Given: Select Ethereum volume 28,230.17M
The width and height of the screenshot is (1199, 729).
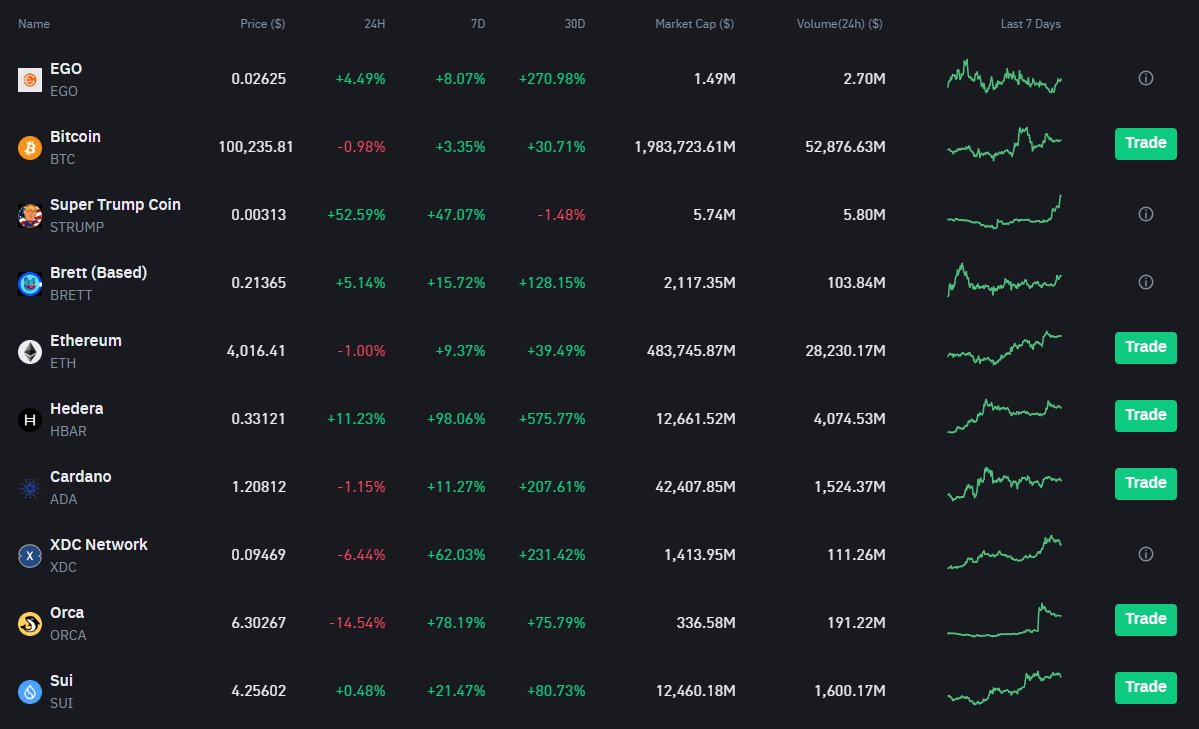Looking at the screenshot, I should click(845, 351).
